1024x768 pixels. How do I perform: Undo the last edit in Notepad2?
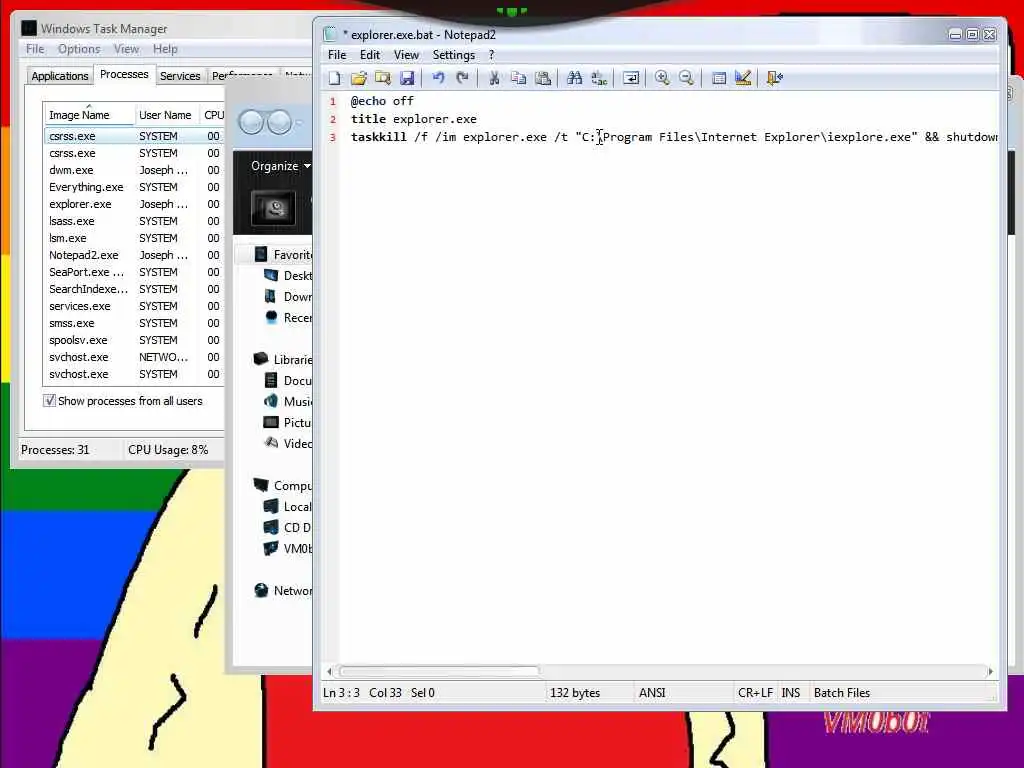[x=438, y=78]
